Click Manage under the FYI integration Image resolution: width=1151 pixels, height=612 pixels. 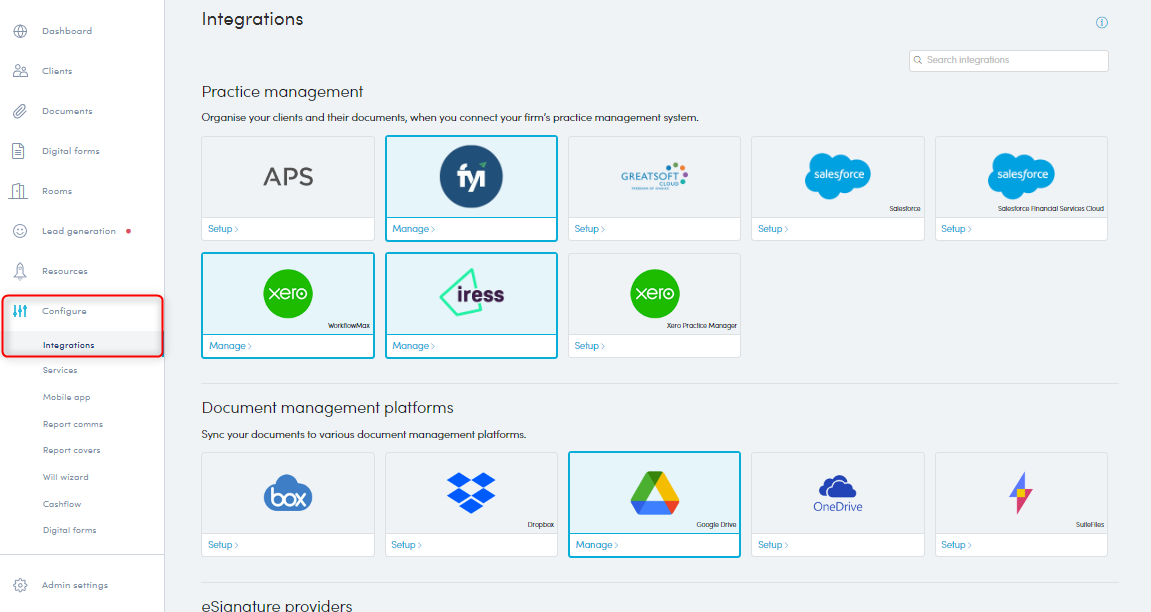click(x=413, y=229)
